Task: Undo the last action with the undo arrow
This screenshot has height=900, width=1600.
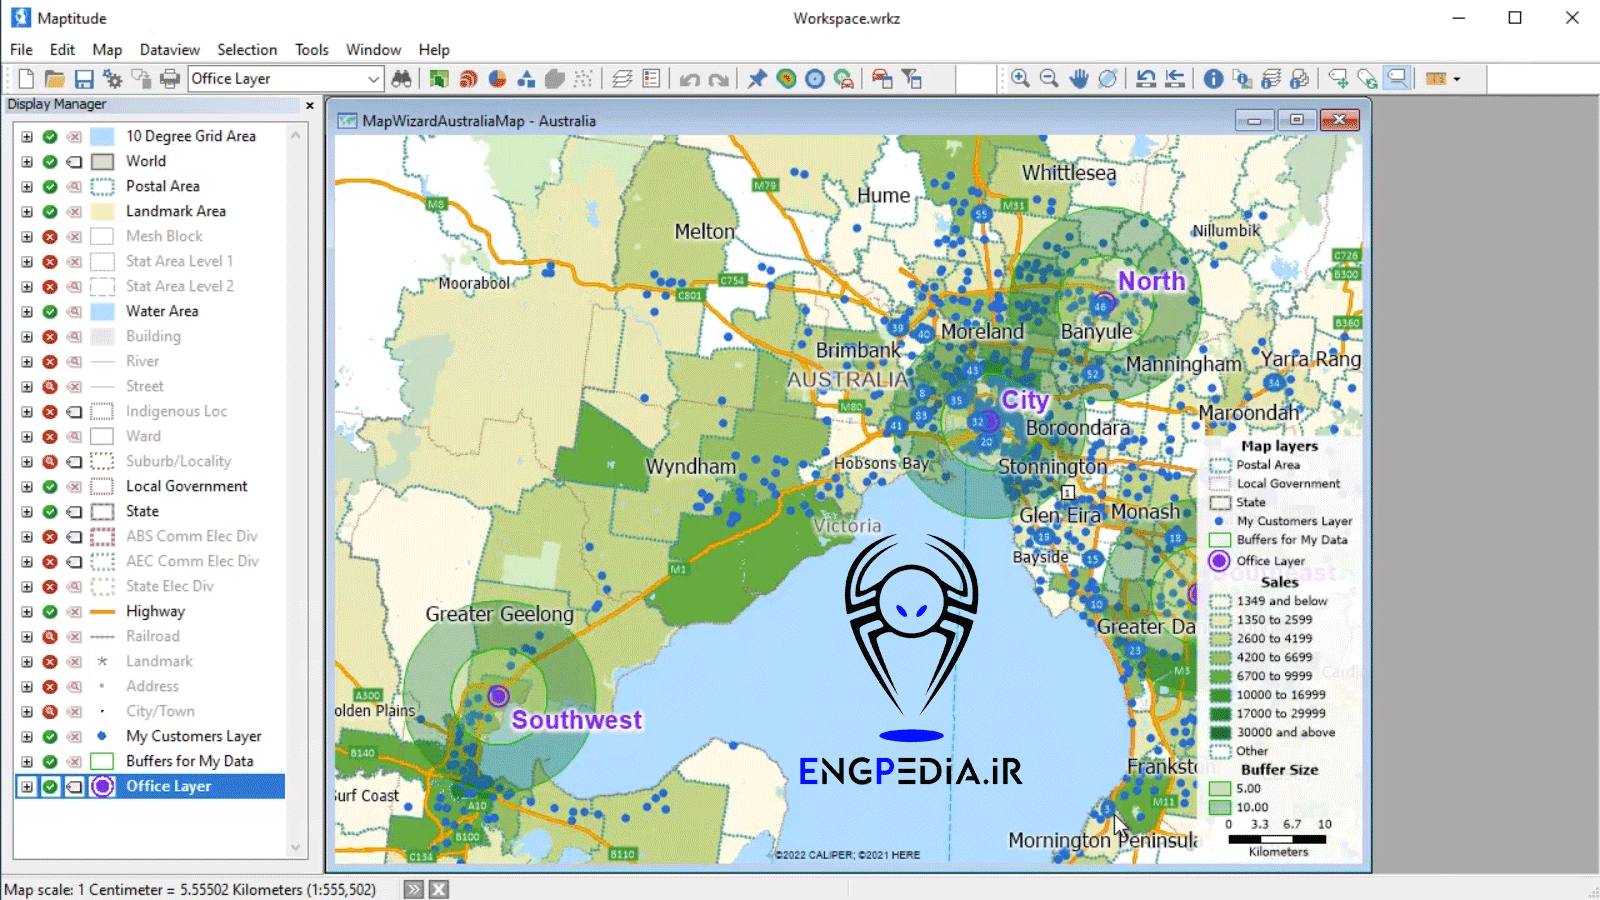Action: (689, 79)
